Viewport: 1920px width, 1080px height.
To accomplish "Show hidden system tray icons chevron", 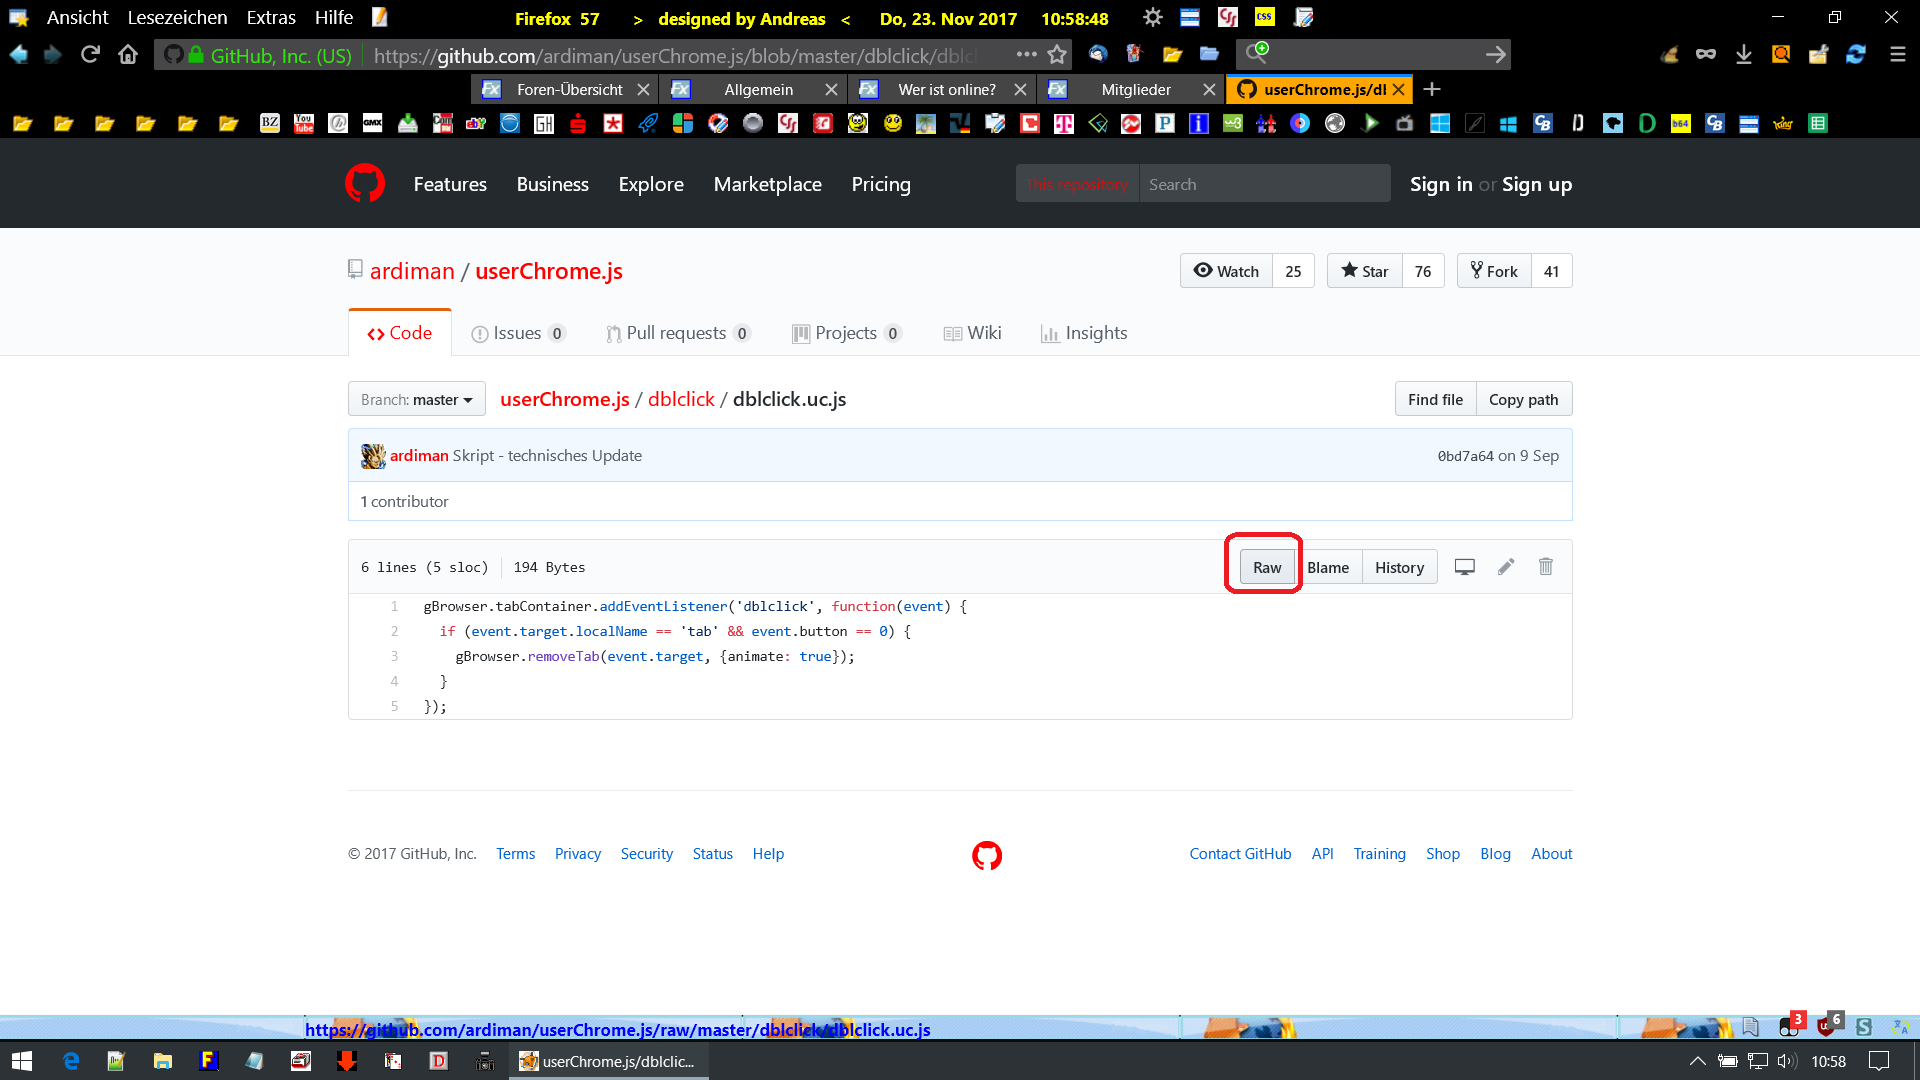I will tap(1697, 1061).
